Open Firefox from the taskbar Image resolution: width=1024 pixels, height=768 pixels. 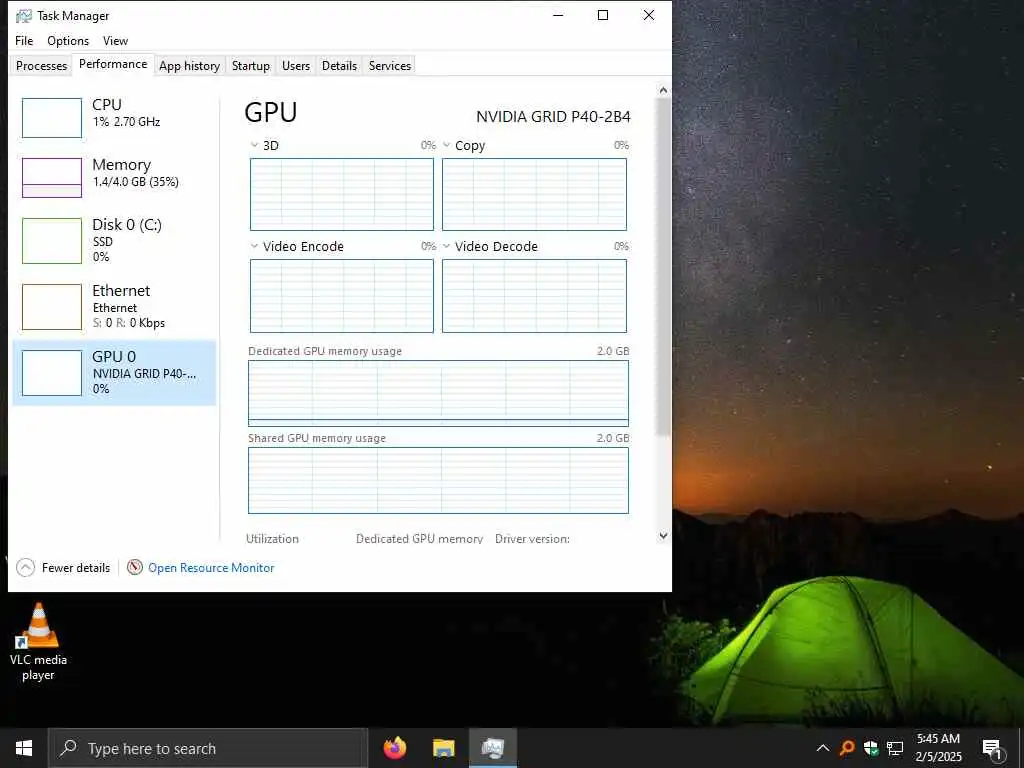click(394, 748)
